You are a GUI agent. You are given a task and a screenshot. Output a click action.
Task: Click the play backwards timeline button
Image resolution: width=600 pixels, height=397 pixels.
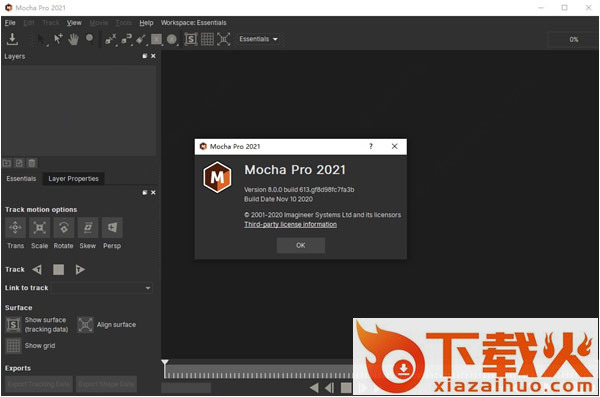pyautogui.click(x=314, y=388)
